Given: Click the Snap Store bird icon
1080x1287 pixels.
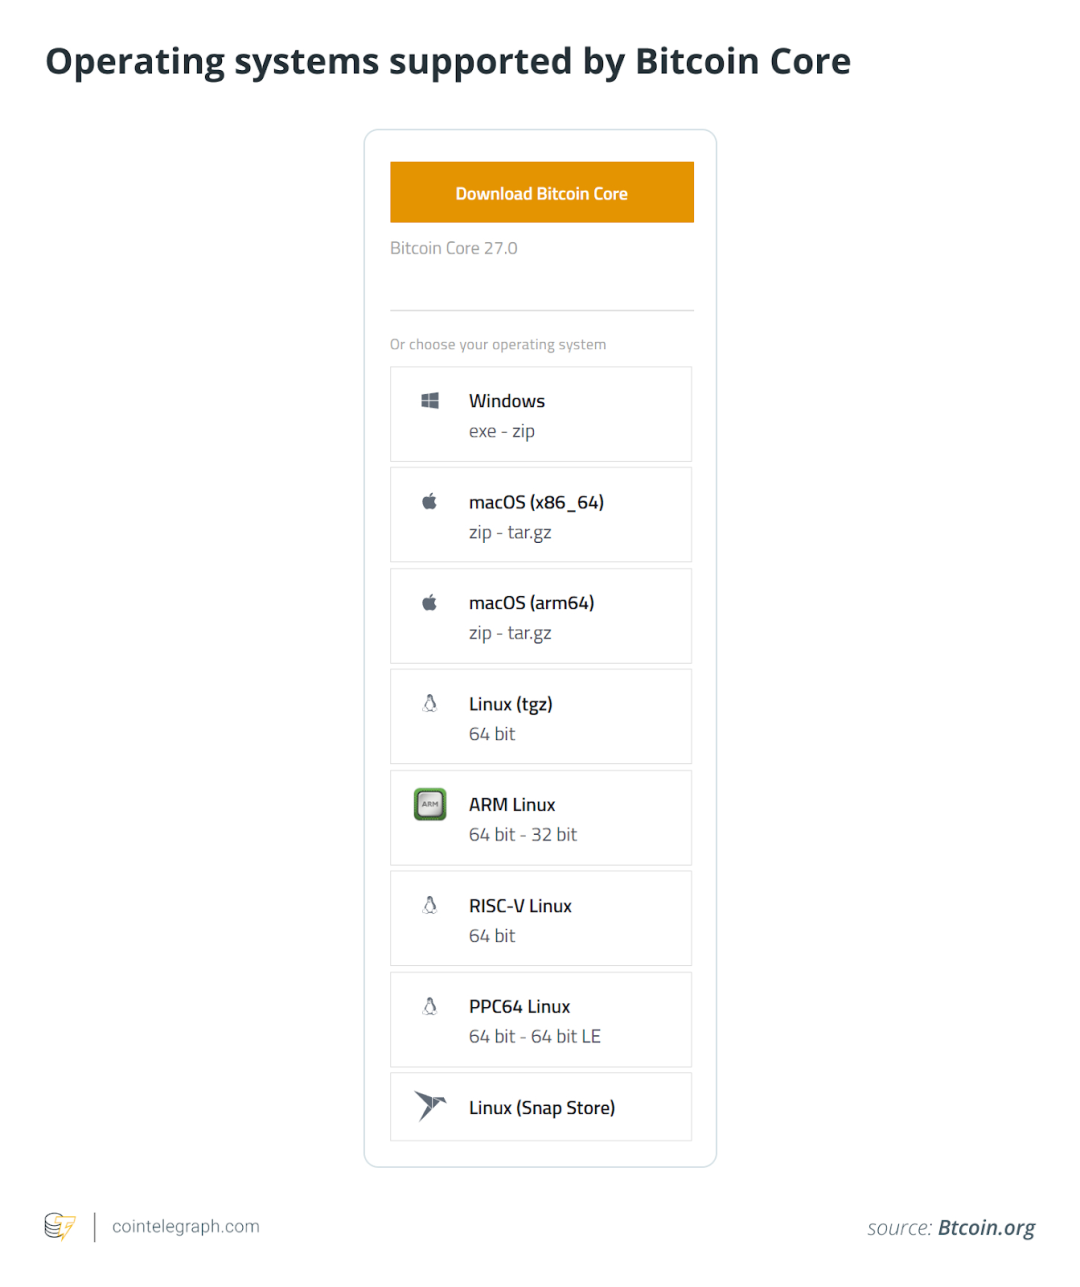Looking at the screenshot, I should click(x=430, y=1106).
